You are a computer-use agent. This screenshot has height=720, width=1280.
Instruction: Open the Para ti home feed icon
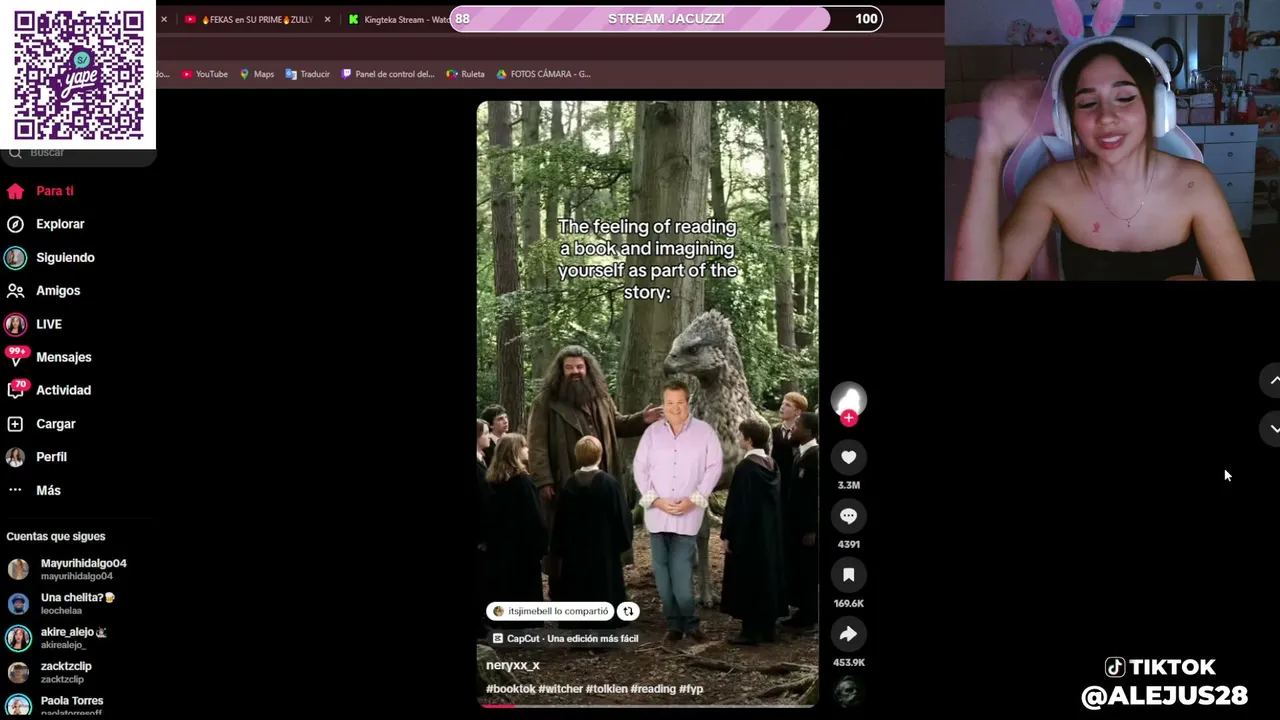[15, 191]
